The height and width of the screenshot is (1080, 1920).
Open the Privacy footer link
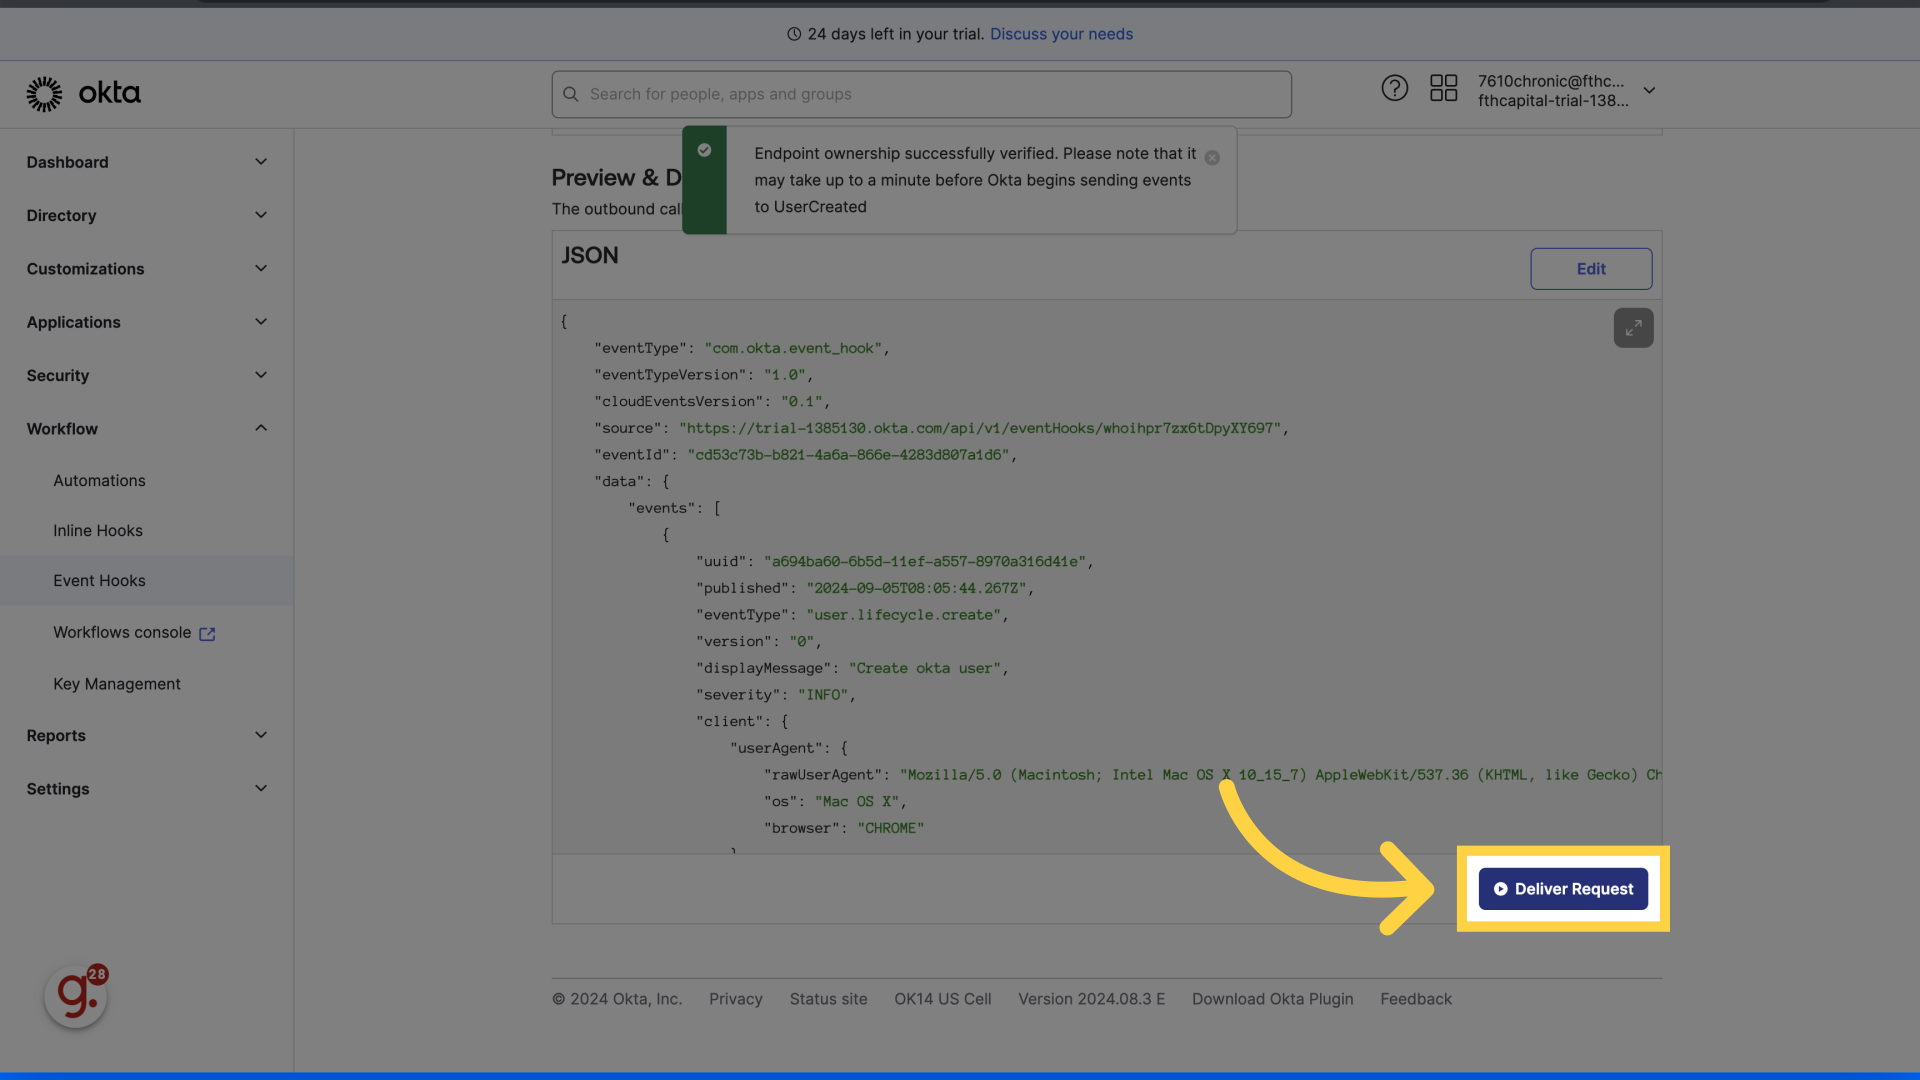(x=736, y=999)
